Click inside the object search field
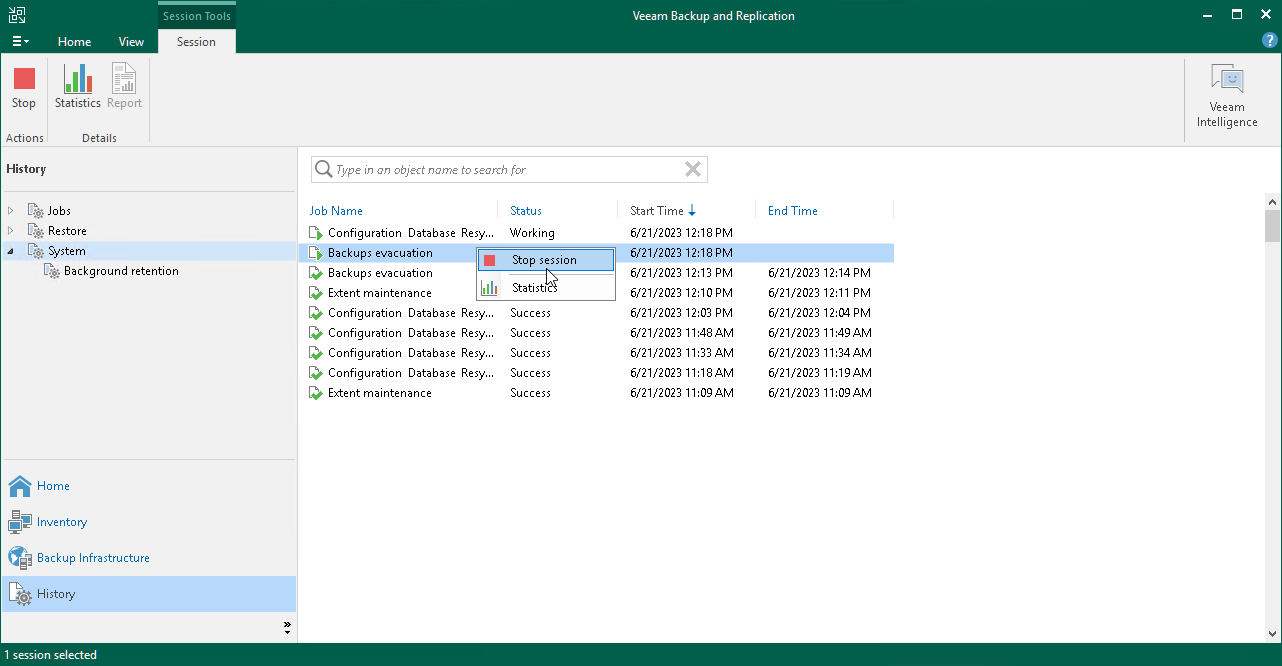The height and width of the screenshot is (666, 1282). 500,169
